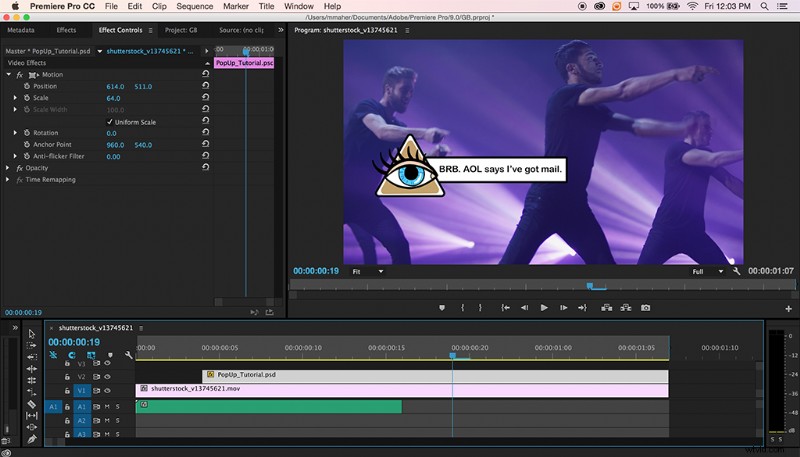Open the Fit zoom level dropdown
The width and height of the screenshot is (800, 457).
pos(367,271)
